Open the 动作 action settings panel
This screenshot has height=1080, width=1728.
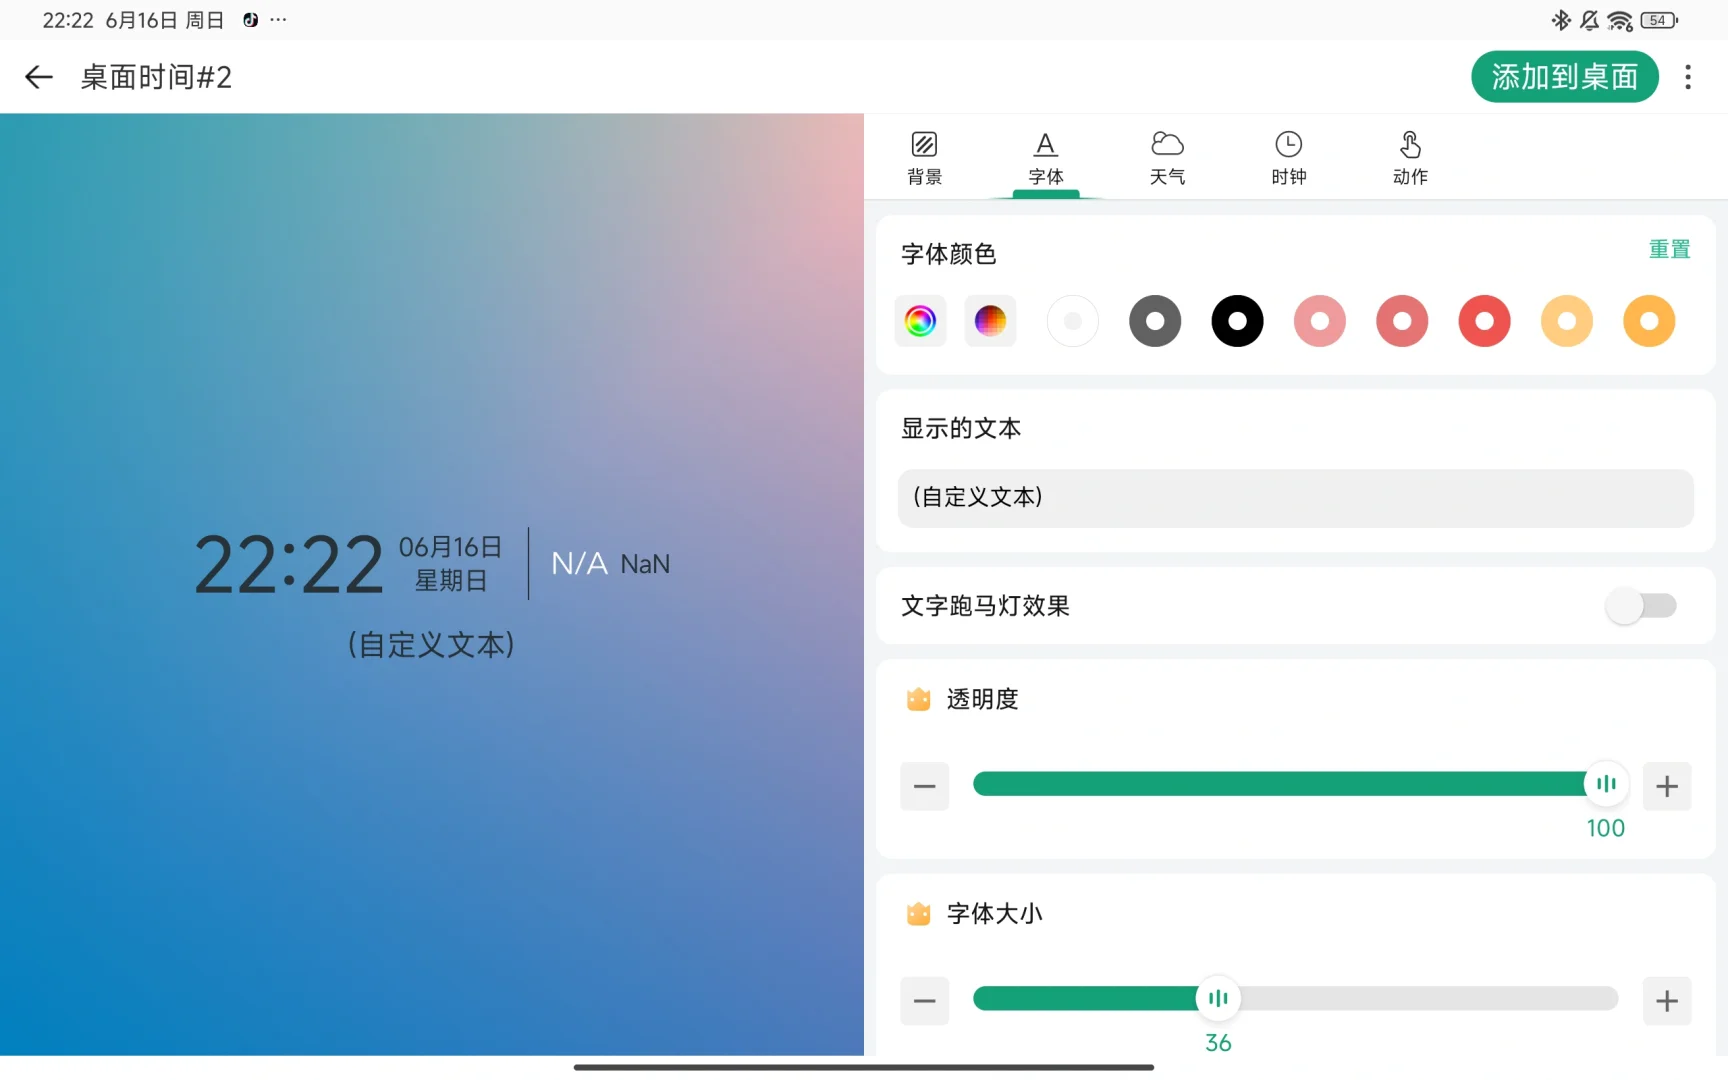[x=1409, y=156]
